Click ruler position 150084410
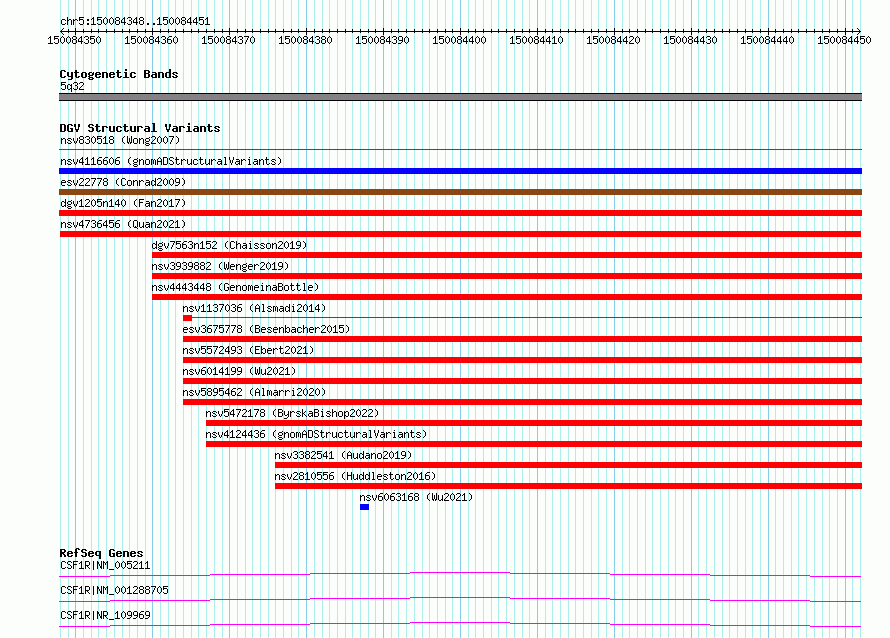This screenshot has width=890, height=638. click(x=536, y=40)
